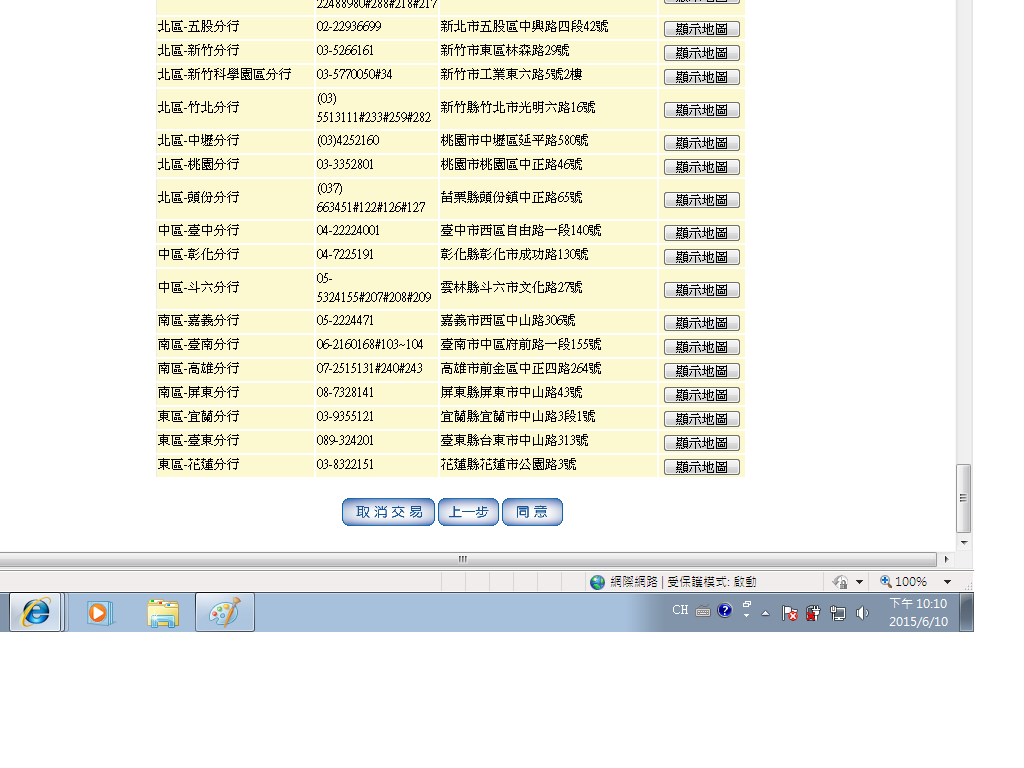Click the 上一步 button
Screen dimensions: 1024x768
[x=468, y=512]
